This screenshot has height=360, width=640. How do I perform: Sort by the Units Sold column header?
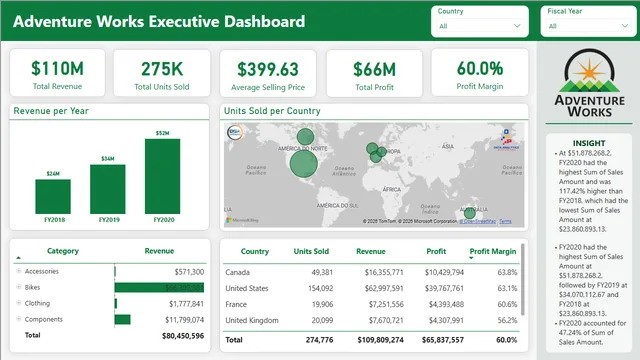pyautogui.click(x=311, y=251)
